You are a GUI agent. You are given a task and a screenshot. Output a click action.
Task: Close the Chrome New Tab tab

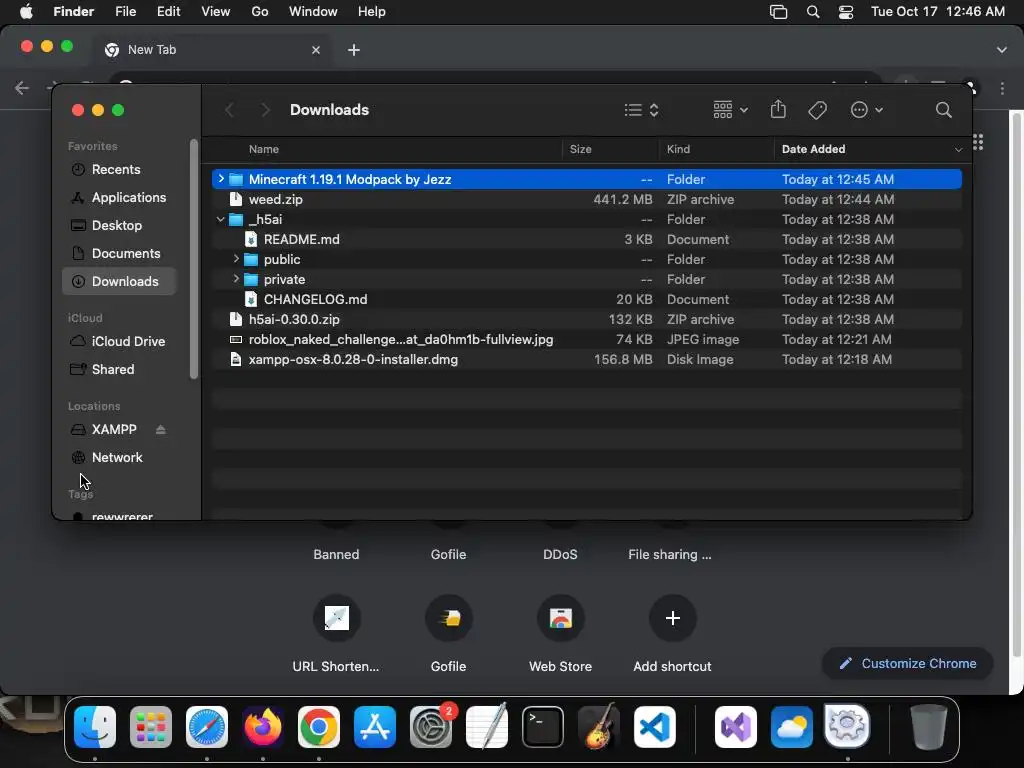tap(315, 50)
